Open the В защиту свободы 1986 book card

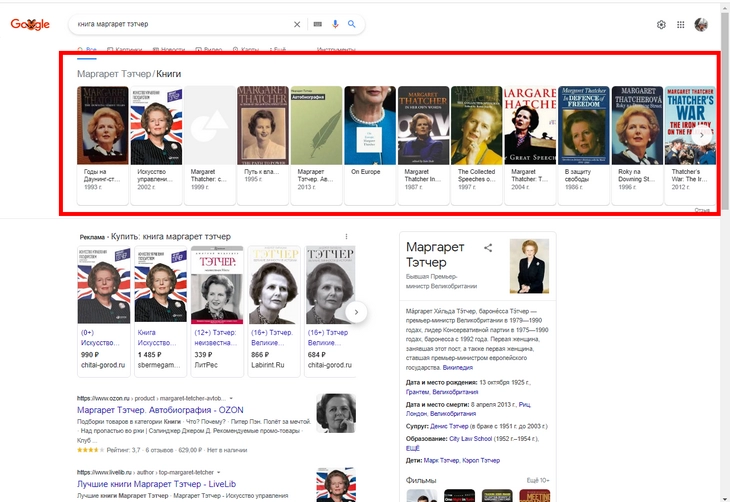click(583, 145)
